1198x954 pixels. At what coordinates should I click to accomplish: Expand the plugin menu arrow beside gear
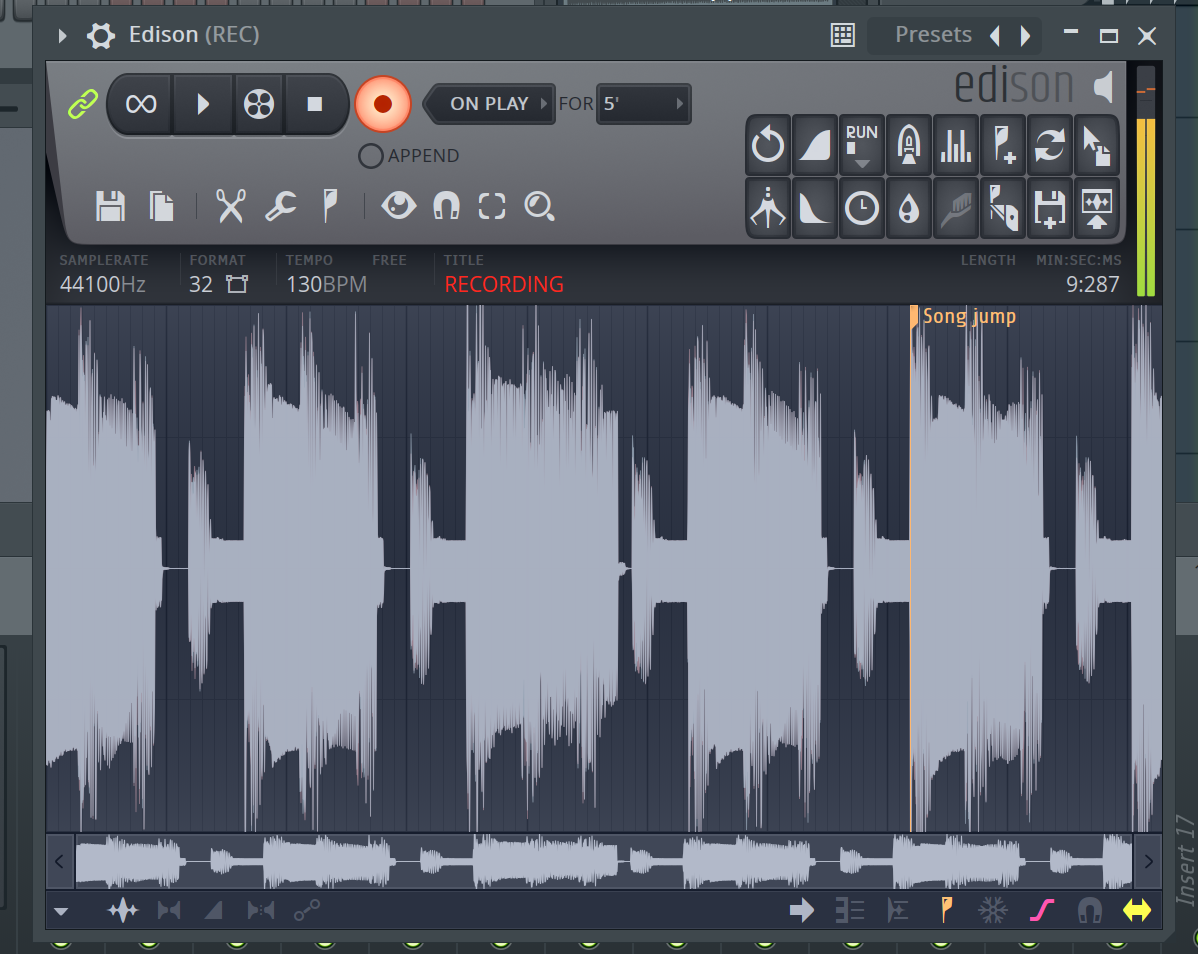[x=63, y=35]
